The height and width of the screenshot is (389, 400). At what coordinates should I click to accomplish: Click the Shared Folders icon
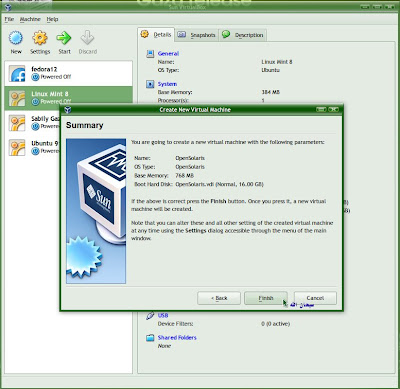pos(150,338)
